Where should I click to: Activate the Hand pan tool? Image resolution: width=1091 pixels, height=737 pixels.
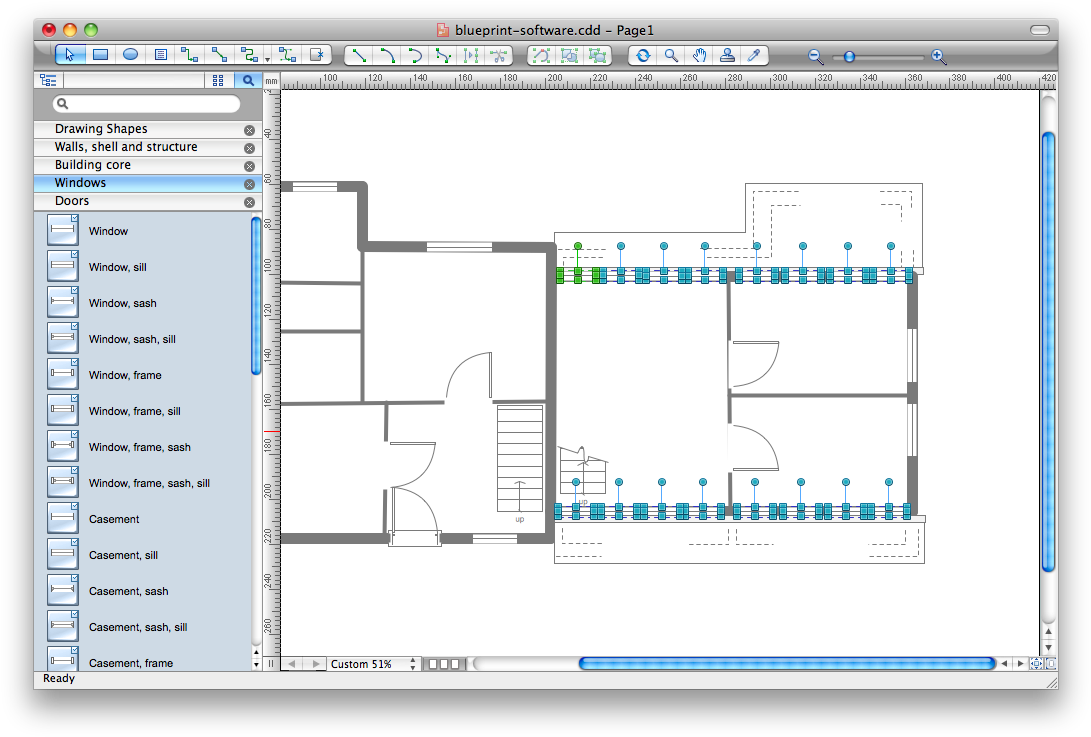tap(699, 55)
